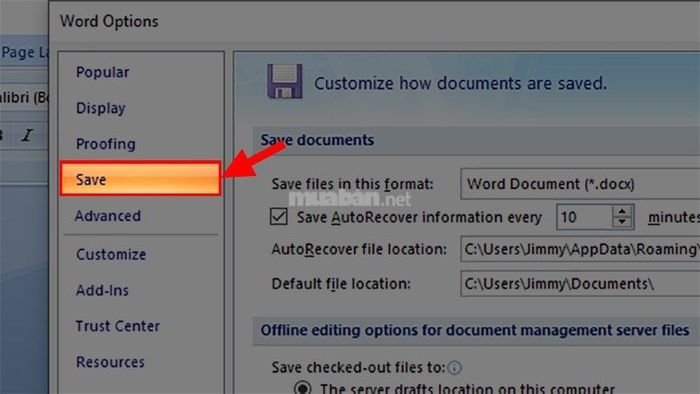This screenshot has width=700, height=394.
Task: Toggle Italic in Word's ribbon
Action: (27, 135)
